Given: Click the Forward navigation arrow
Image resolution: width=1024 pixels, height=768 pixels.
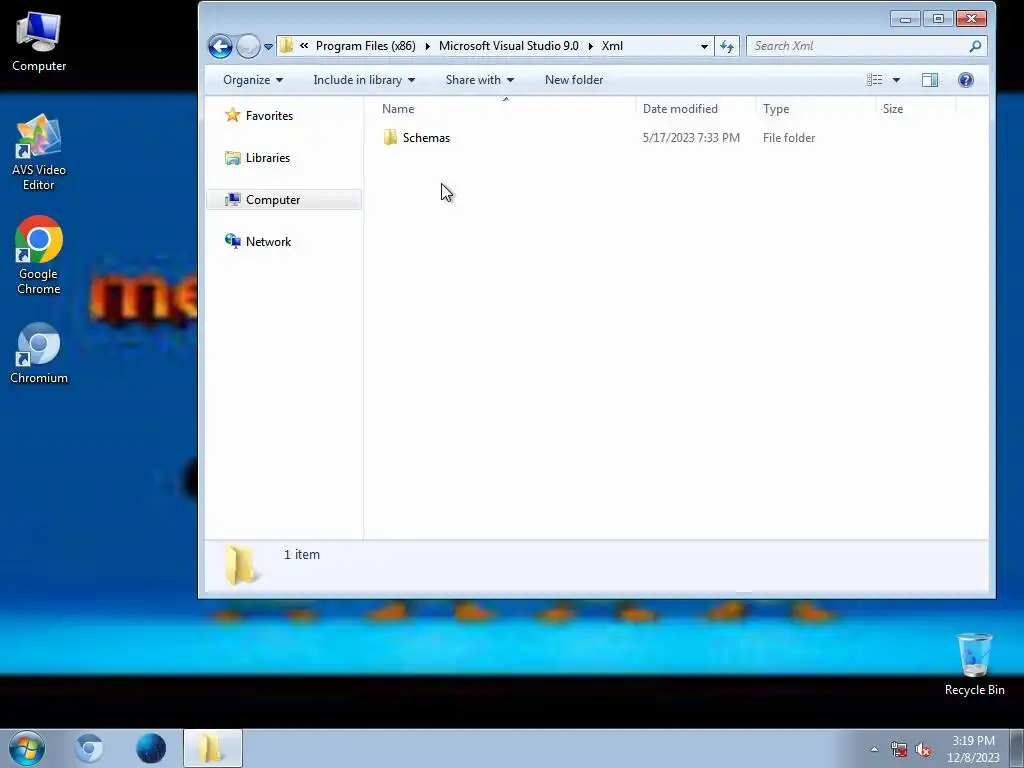Looking at the screenshot, I should coord(248,46).
